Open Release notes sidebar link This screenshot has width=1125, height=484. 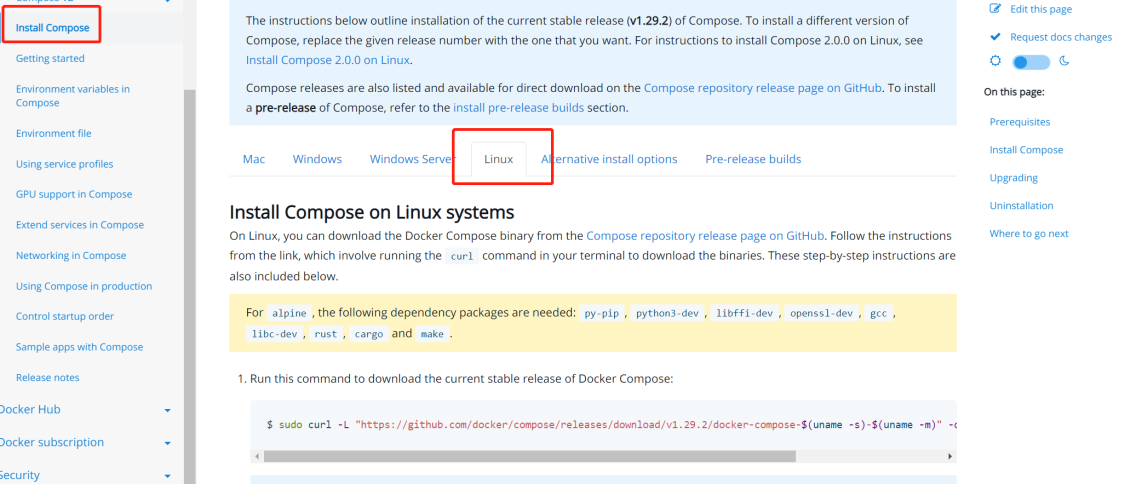[x=47, y=378]
